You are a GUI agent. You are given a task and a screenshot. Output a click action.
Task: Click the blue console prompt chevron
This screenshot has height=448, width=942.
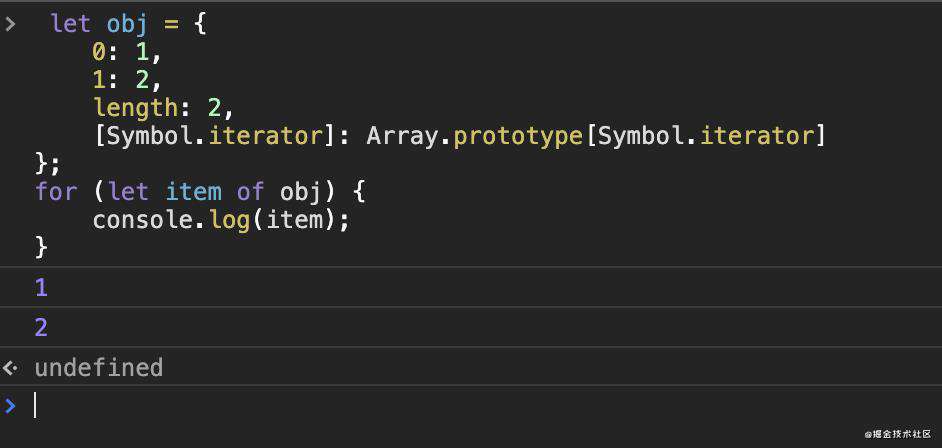click(10, 406)
